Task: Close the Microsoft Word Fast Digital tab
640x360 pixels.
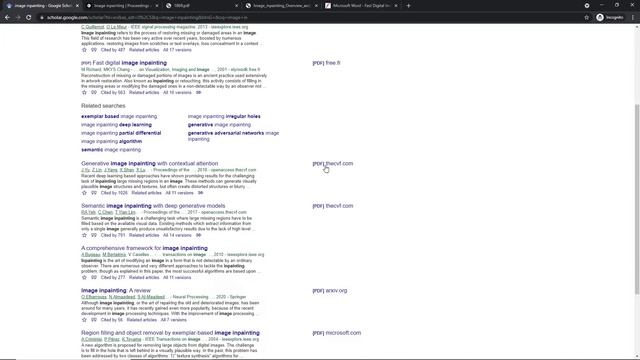Action: point(396,6)
